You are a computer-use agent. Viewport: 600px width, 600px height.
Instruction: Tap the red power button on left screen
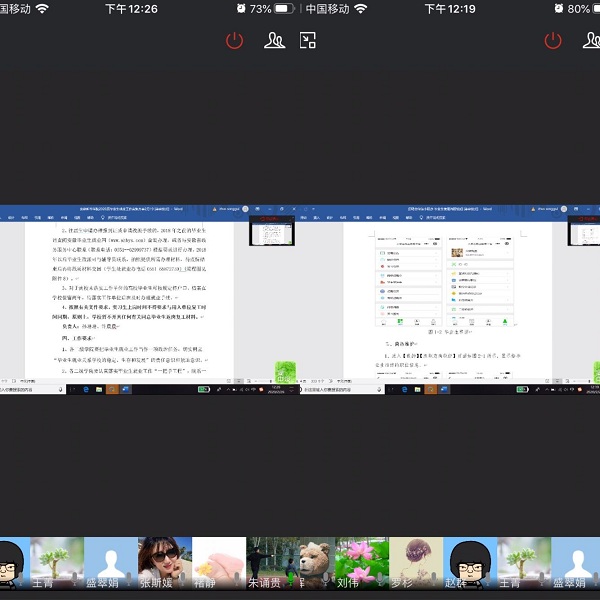(234, 40)
